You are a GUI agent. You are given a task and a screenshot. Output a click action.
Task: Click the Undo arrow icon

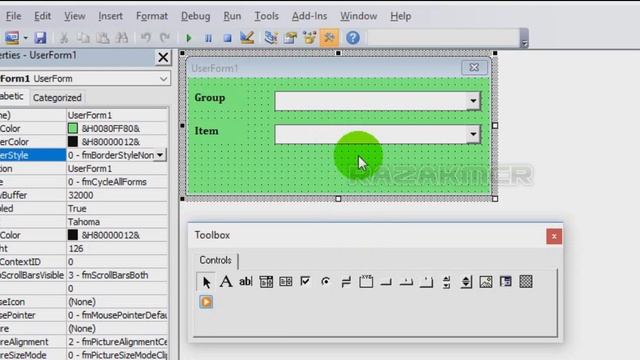click(145, 38)
